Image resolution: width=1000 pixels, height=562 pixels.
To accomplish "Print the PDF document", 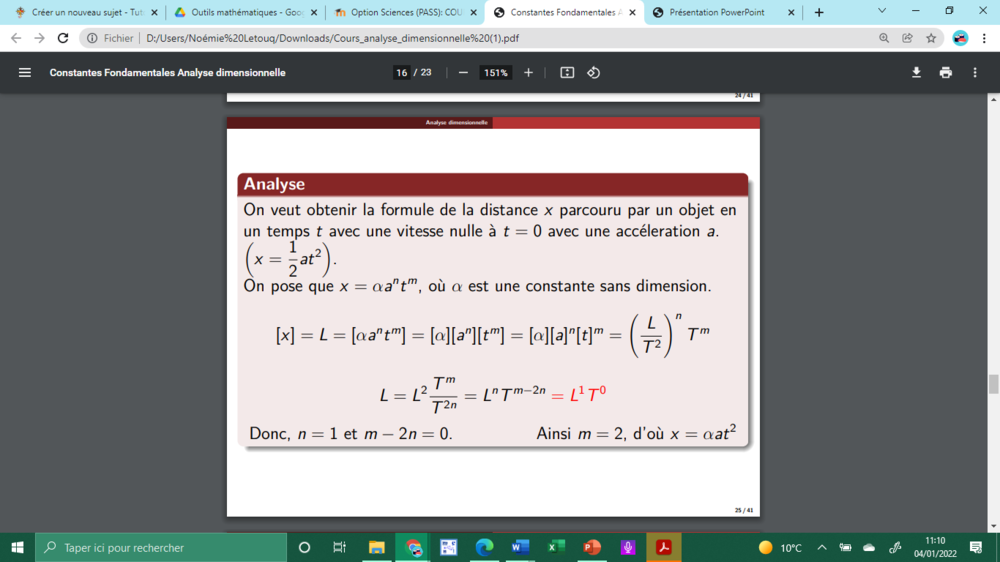I will tap(946, 73).
